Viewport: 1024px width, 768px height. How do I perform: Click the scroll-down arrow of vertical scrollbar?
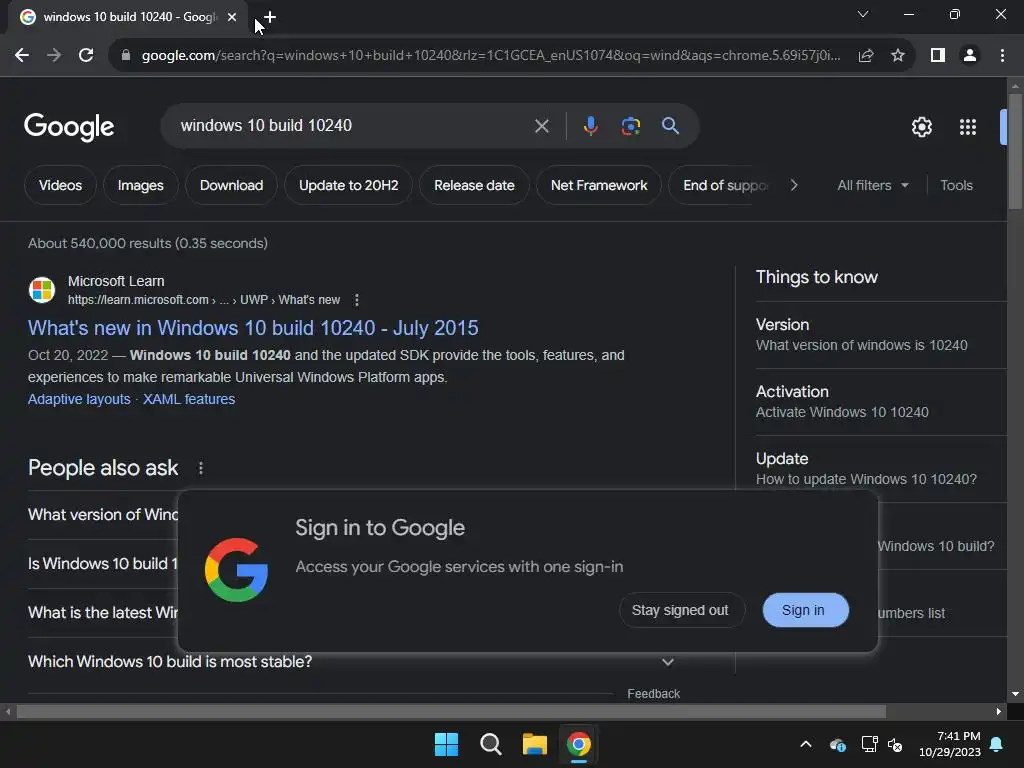[1015, 694]
